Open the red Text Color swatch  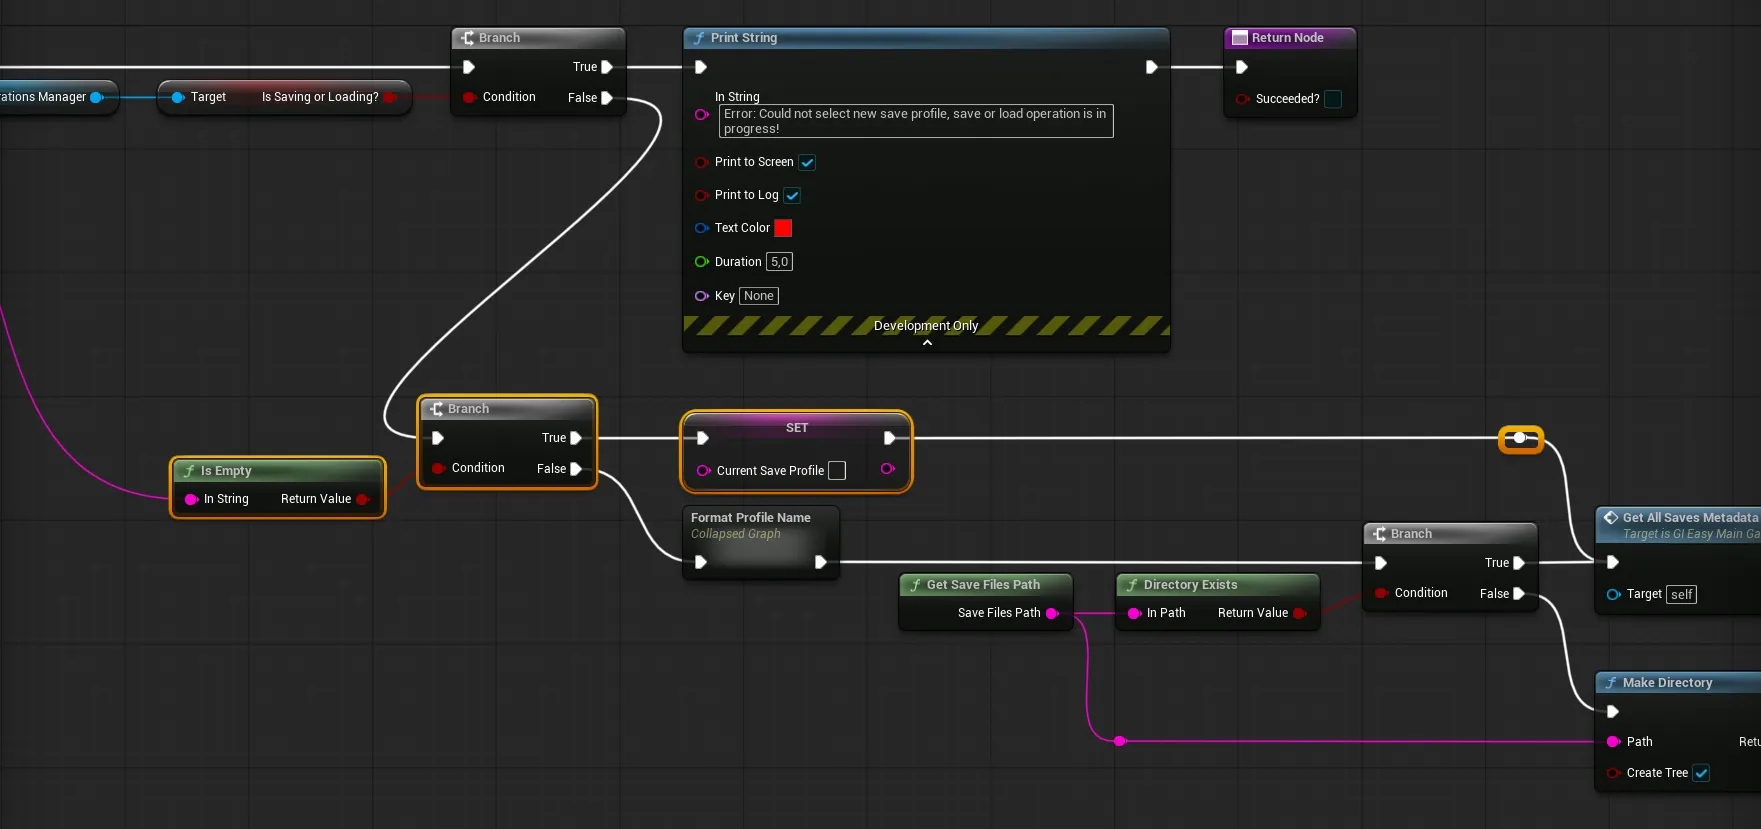[783, 228]
